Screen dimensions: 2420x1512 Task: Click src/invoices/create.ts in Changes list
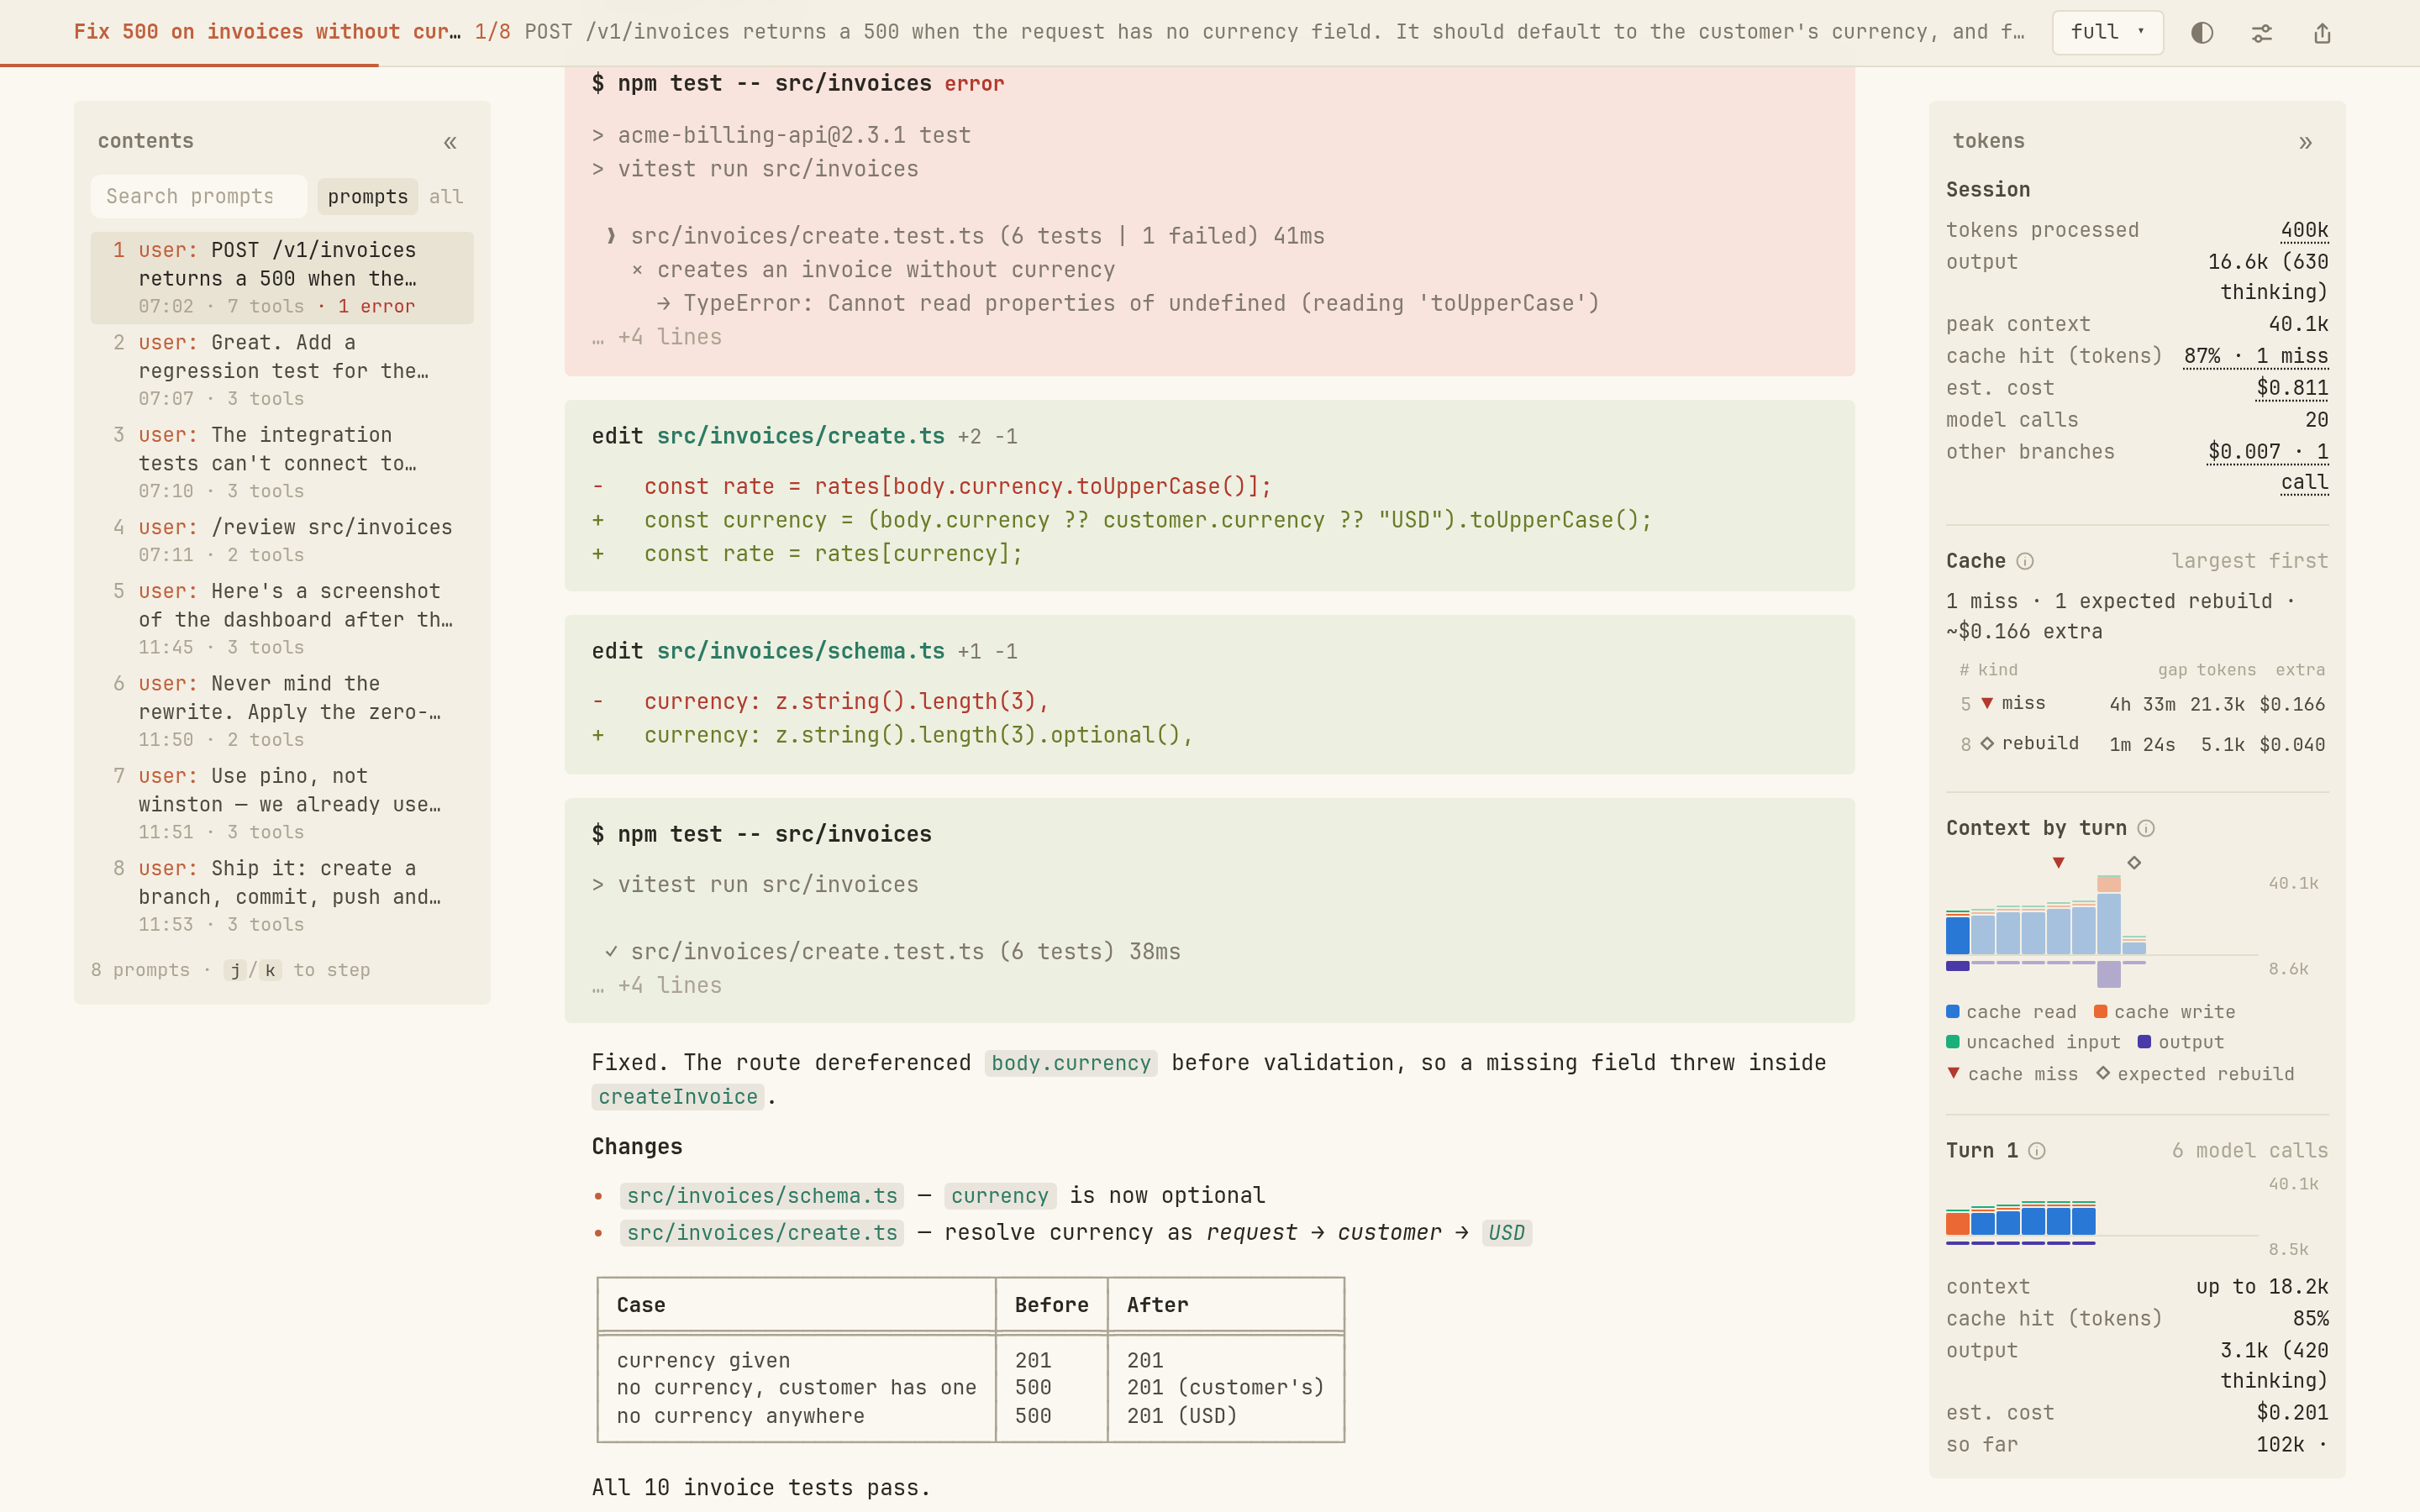click(762, 1233)
